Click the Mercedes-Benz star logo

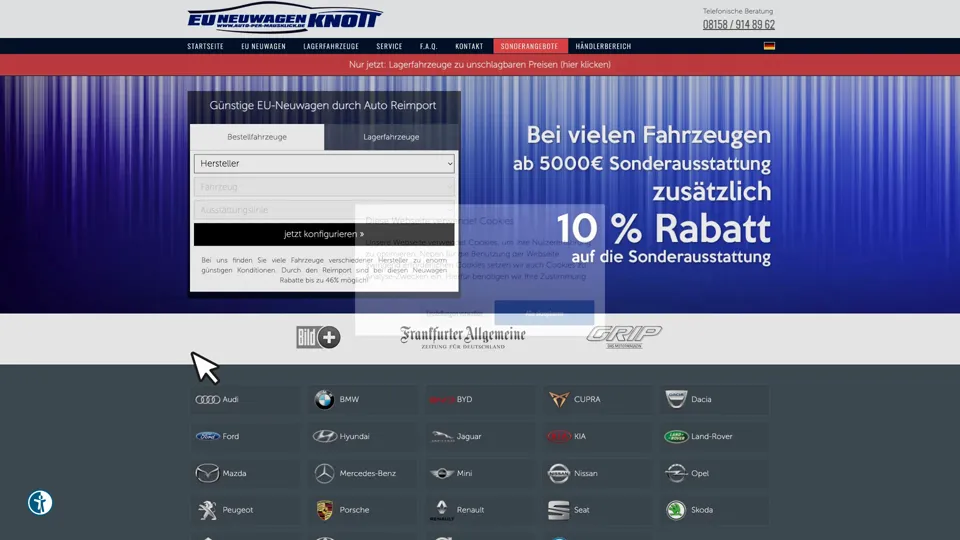[x=324, y=473]
